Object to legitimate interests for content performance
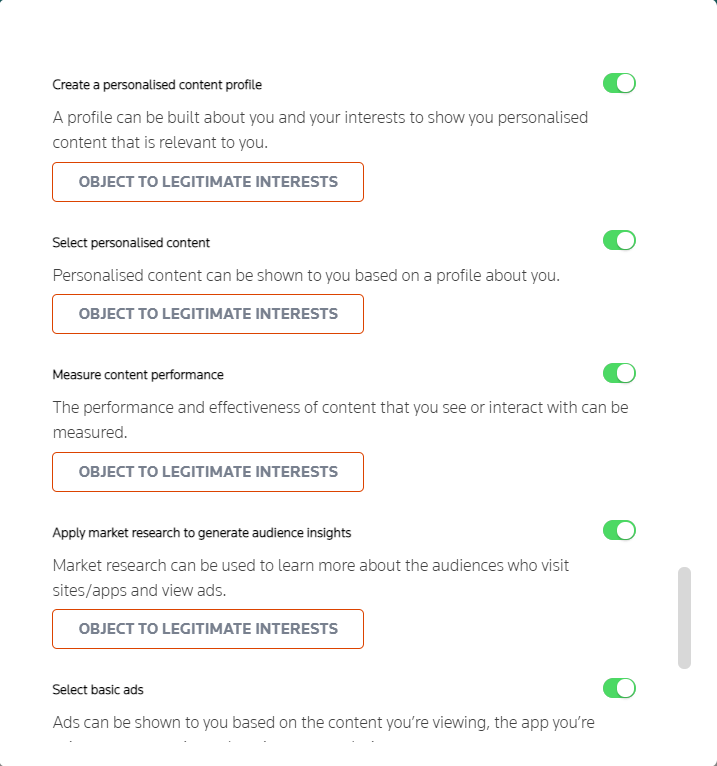Image resolution: width=717 pixels, height=766 pixels. tap(208, 472)
